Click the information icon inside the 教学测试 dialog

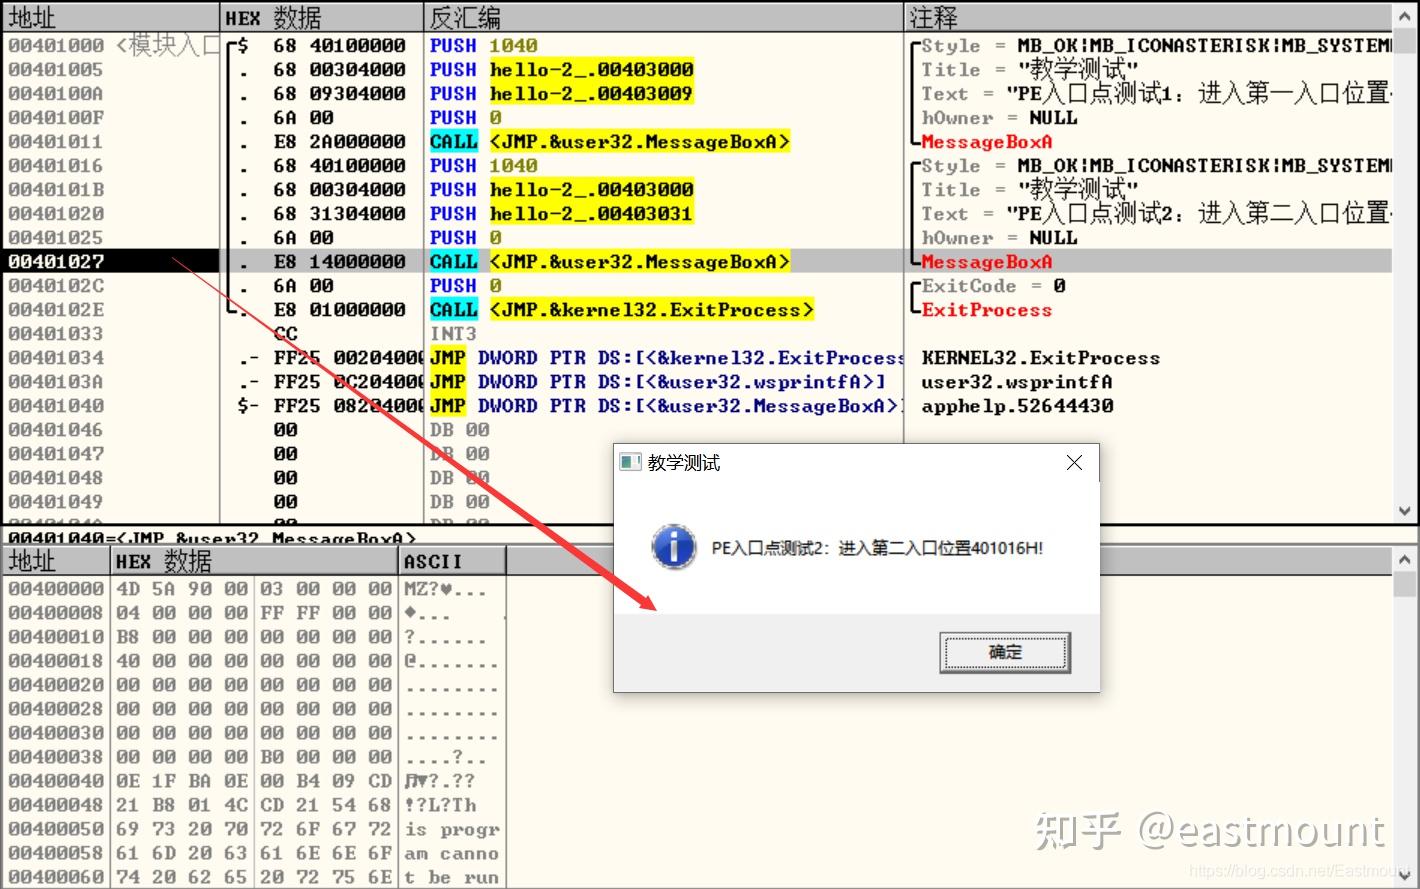coord(673,547)
